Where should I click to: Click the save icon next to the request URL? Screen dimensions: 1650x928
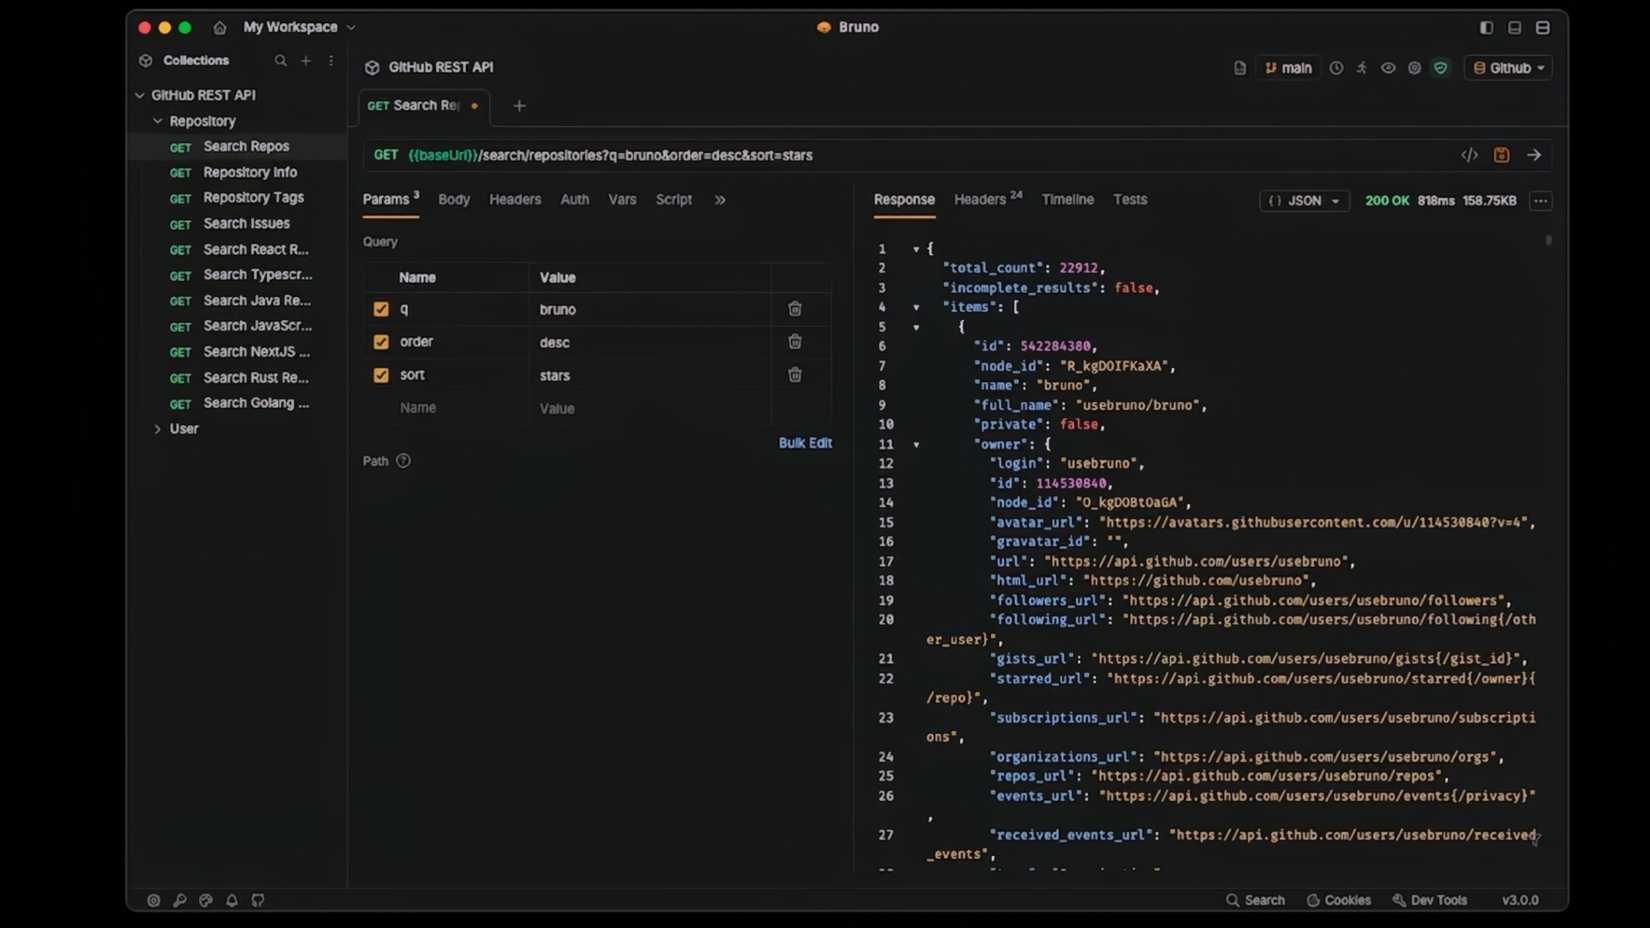click(x=1501, y=155)
